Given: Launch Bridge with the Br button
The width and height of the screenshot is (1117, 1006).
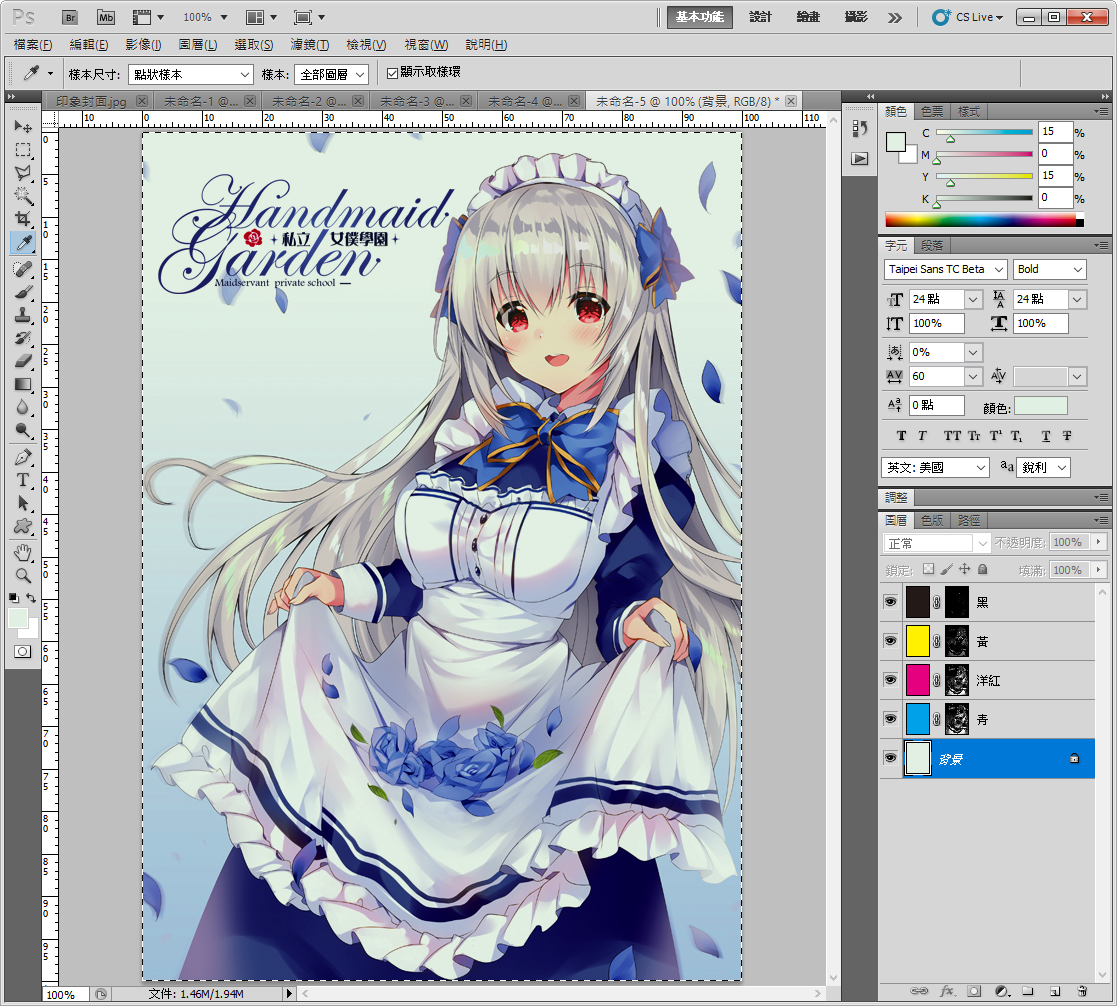Looking at the screenshot, I should [x=70, y=18].
